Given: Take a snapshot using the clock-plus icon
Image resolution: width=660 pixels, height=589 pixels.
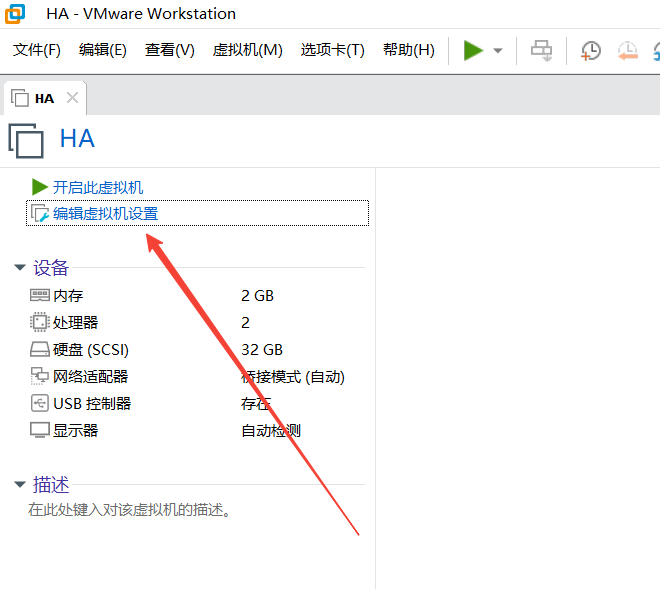Looking at the screenshot, I should tap(591, 51).
